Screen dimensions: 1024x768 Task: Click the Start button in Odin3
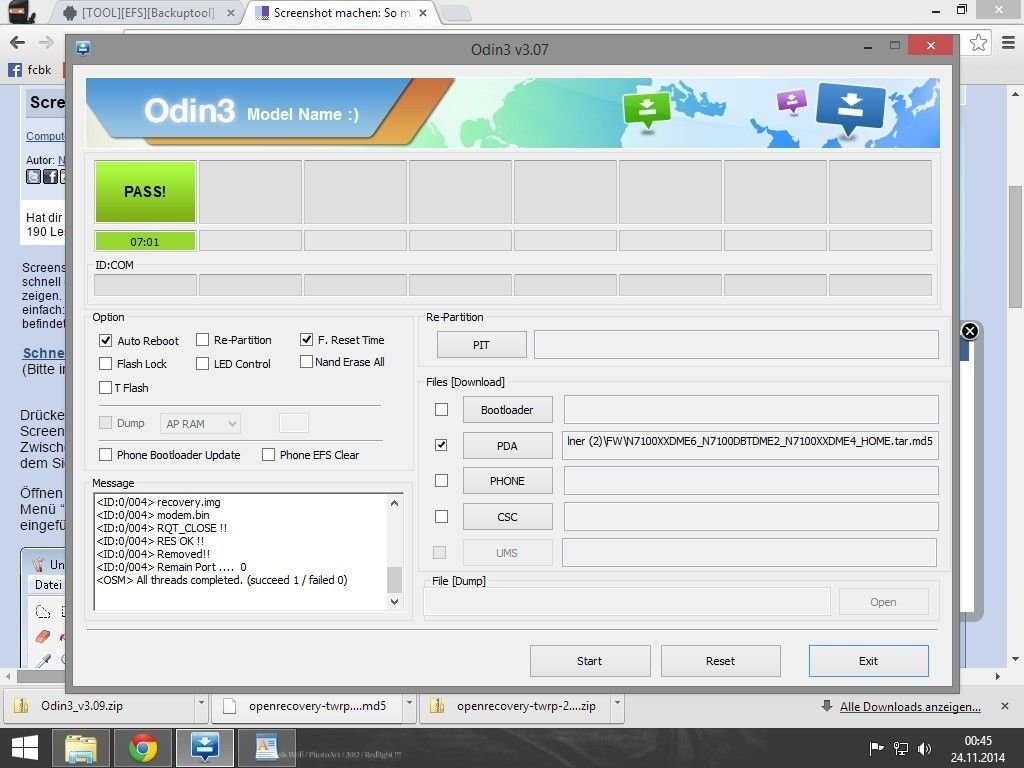tap(590, 661)
